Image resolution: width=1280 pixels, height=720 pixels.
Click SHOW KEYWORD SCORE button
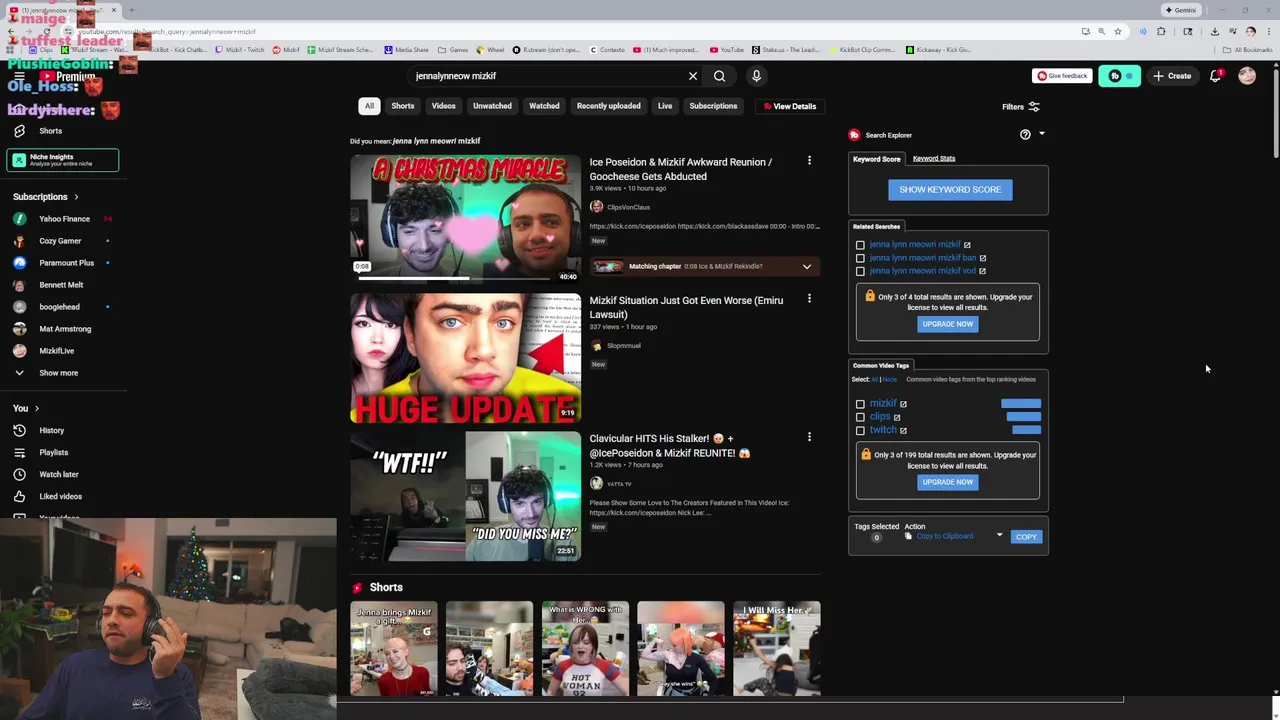pos(950,190)
